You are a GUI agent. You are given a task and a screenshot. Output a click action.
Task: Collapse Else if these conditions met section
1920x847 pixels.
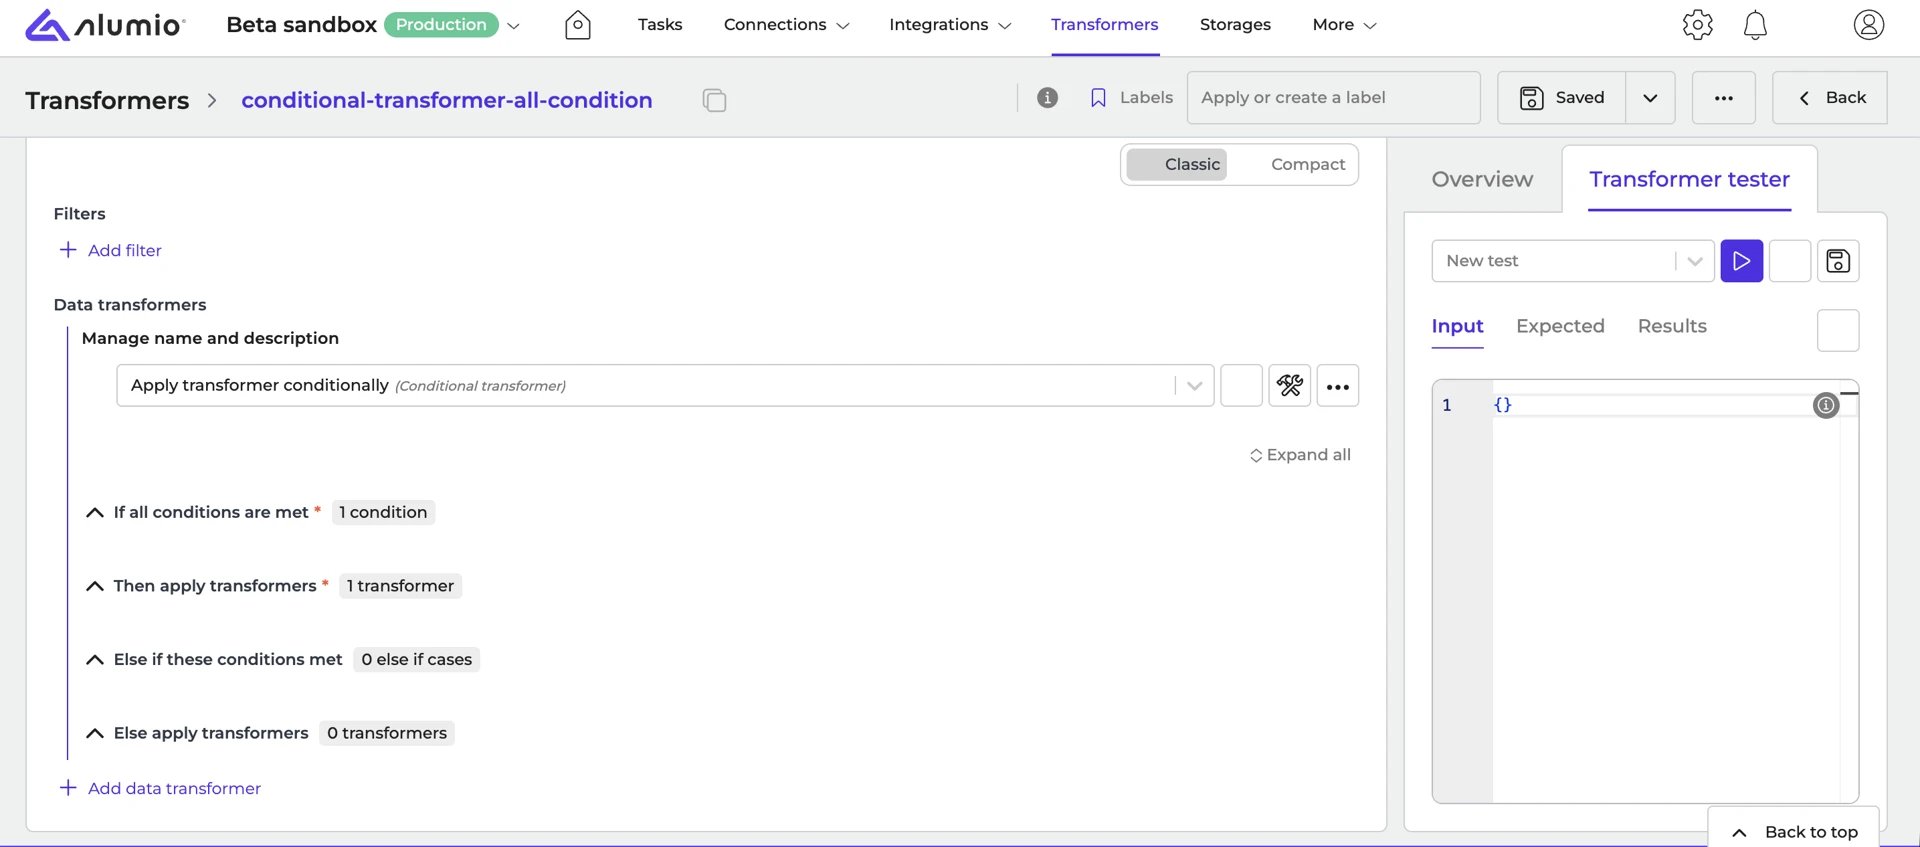(95, 660)
